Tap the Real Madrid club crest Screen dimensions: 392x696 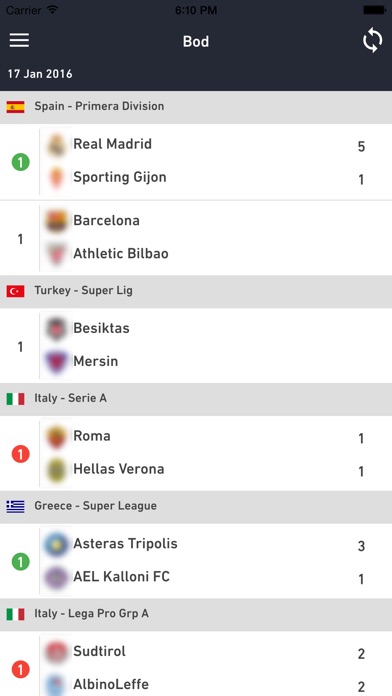[57, 144]
